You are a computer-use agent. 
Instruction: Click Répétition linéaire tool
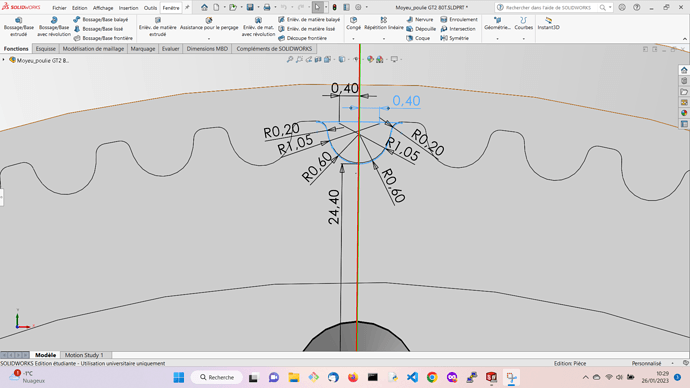[384, 24]
